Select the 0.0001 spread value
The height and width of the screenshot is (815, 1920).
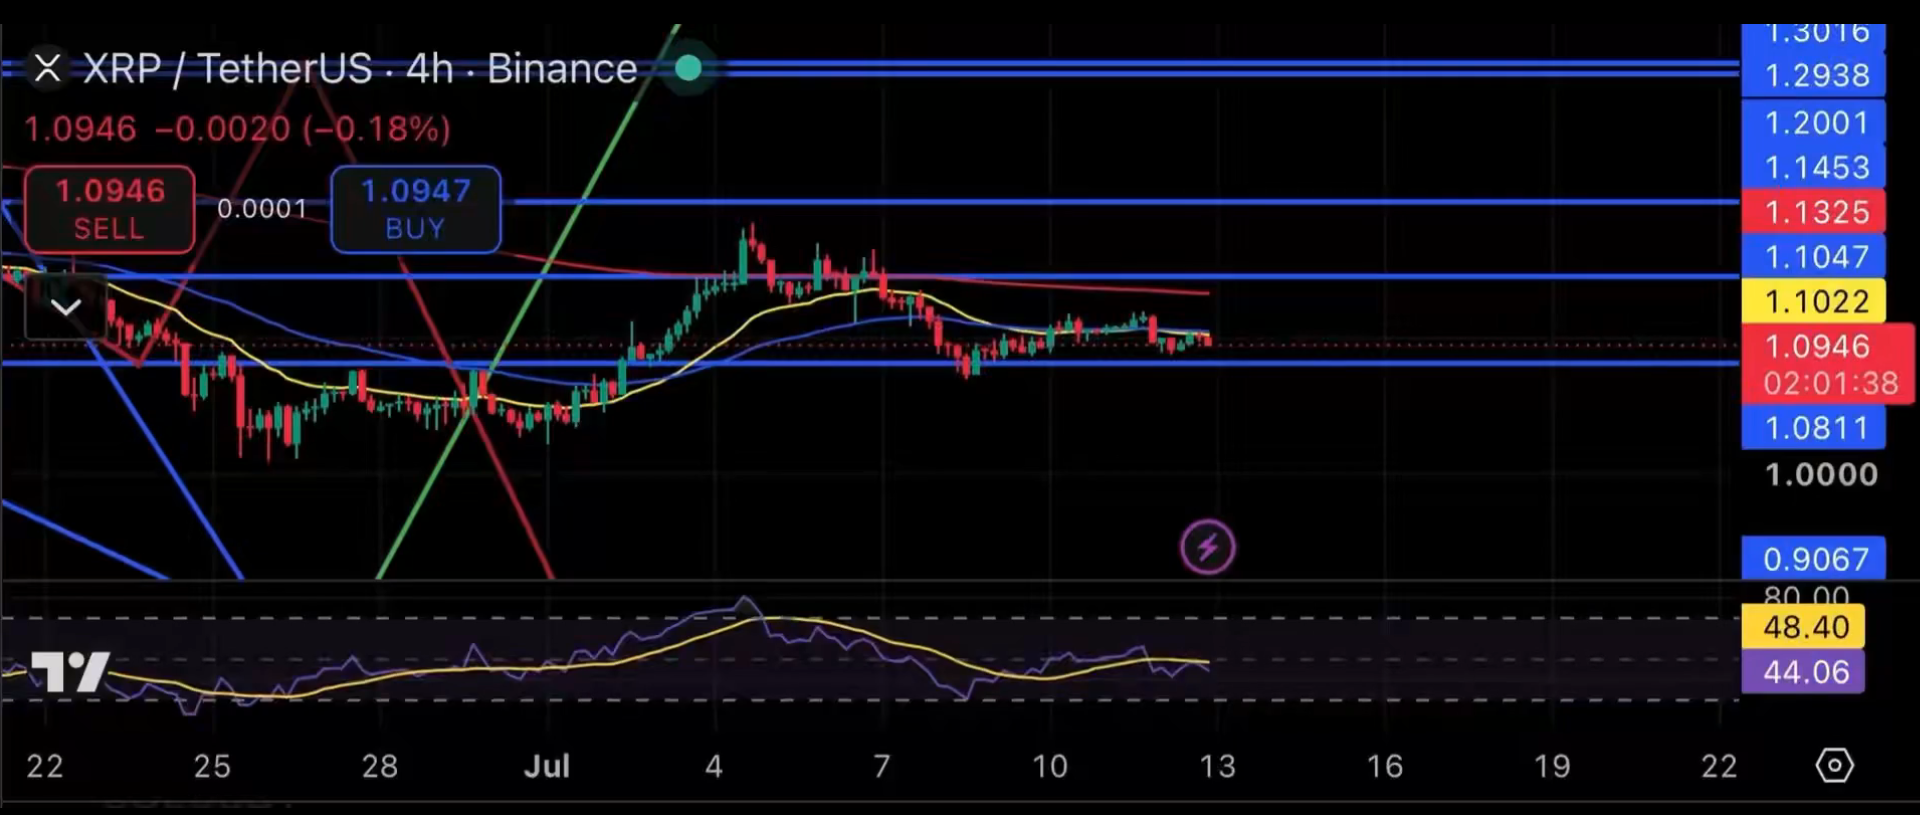[262, 209]
